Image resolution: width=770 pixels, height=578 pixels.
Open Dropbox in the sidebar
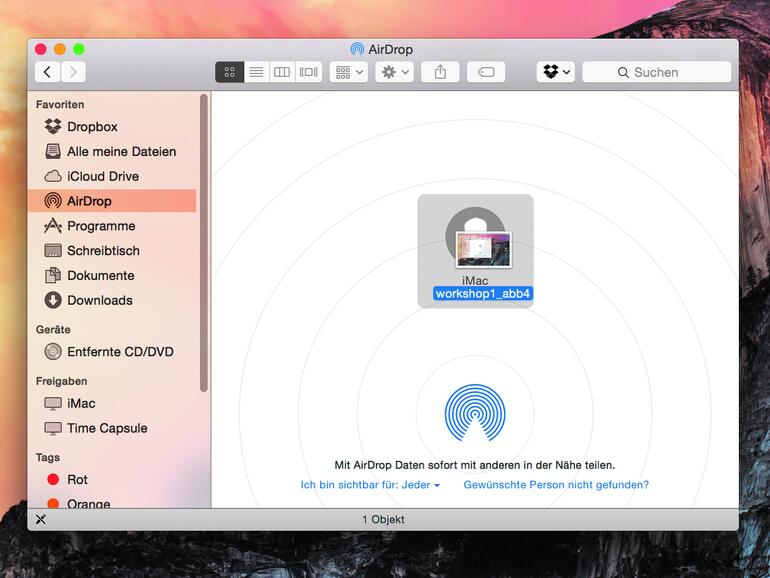point(112,127)
